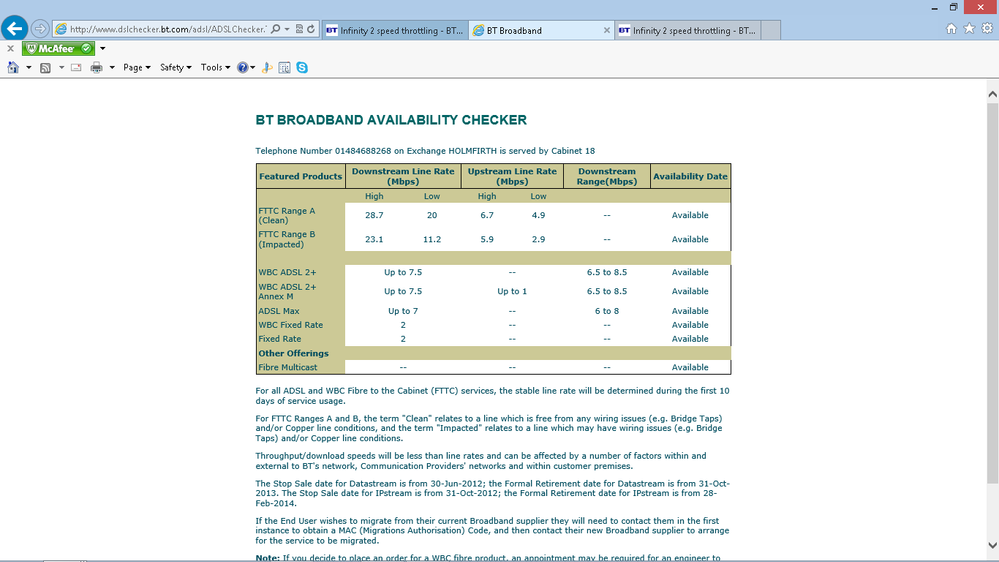Click the Fibre Multicast row label
The height and width of the screenshot is (562, 999).
(287, 368)
